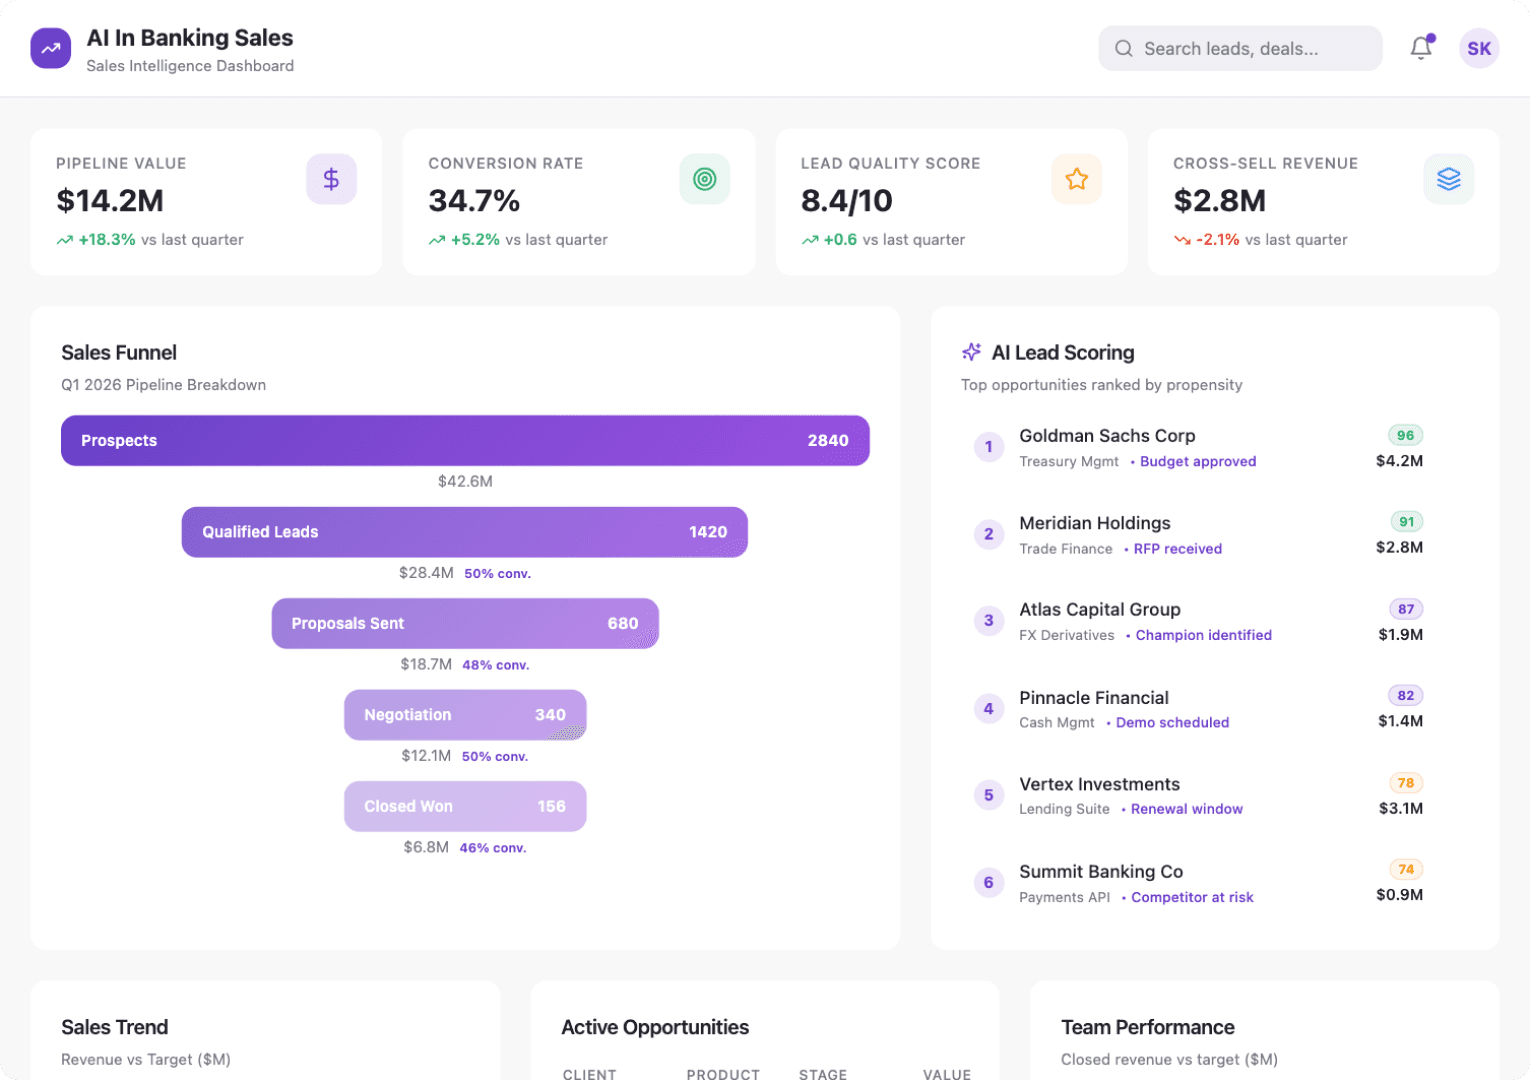
Task: Click the sparkle icon beside AI Lead Scoring
Action: (969, 352)
